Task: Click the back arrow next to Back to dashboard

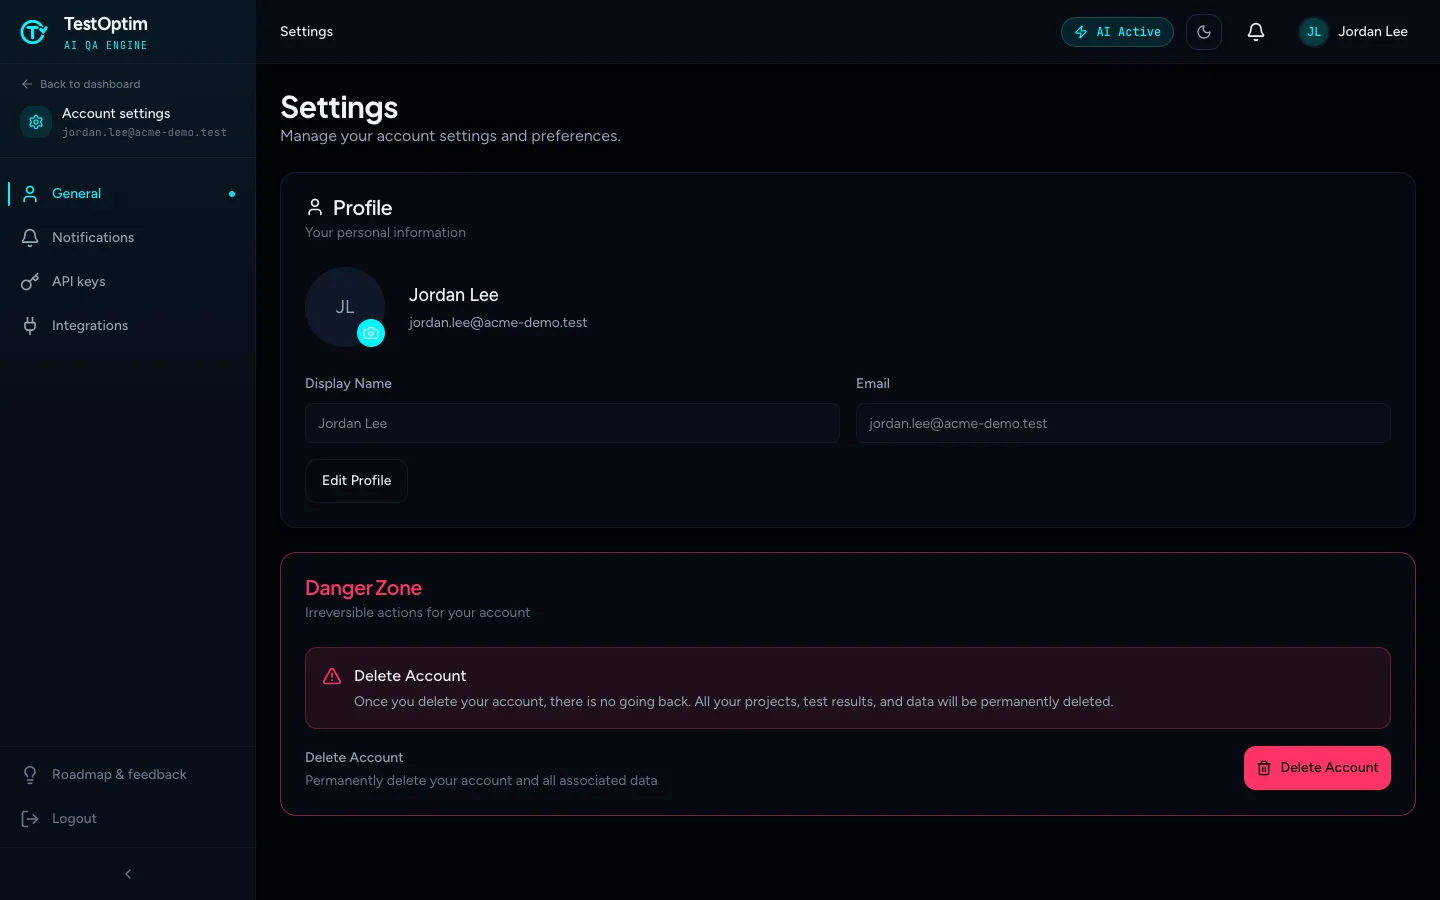Action: (27, 84)
